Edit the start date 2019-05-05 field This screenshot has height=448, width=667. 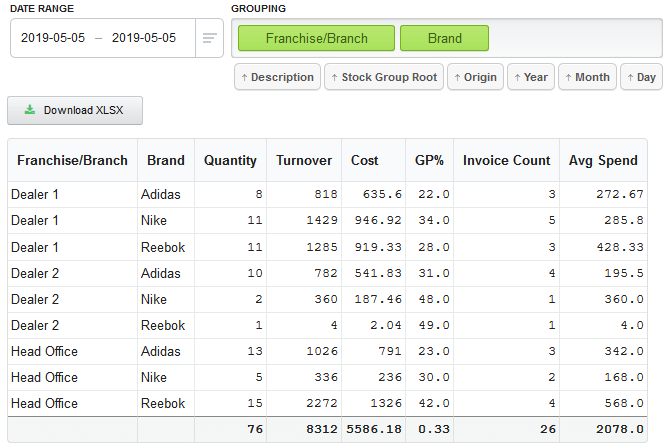coord(53,38)
